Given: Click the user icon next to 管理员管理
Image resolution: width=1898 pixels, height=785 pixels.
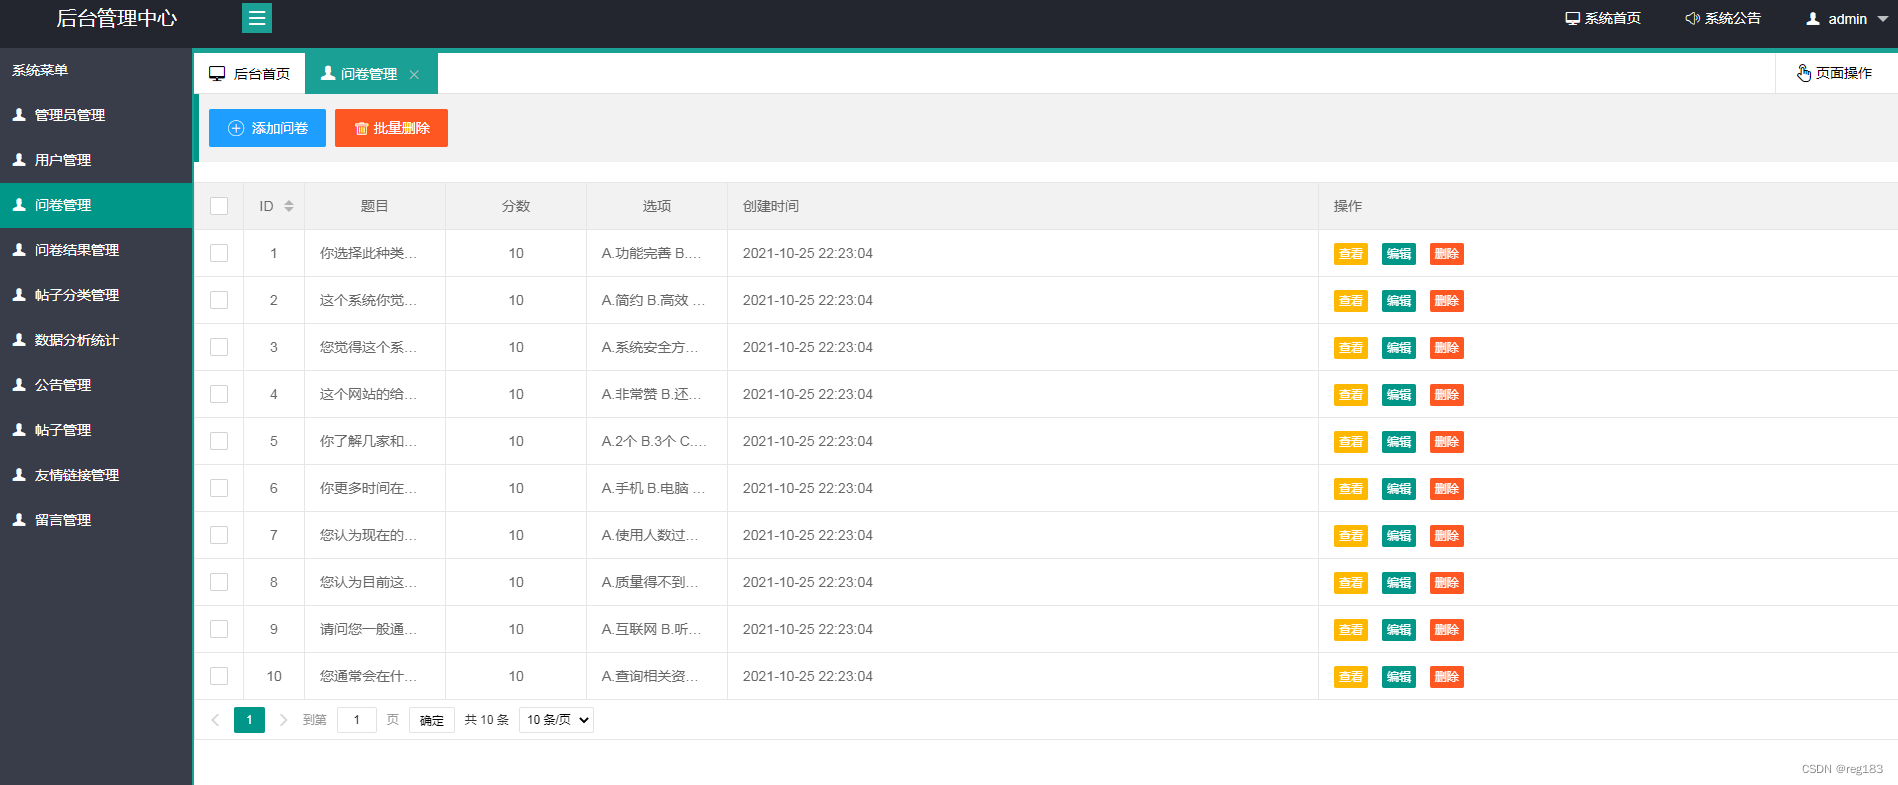Looking at the screenshot, I should click(19, 115).
